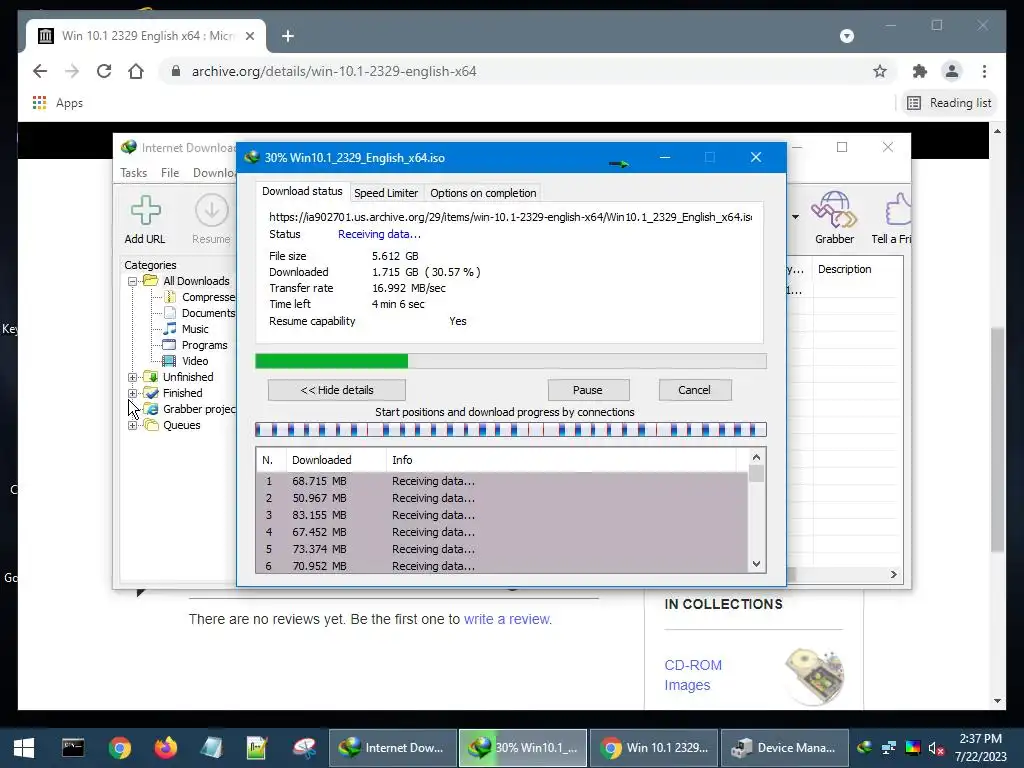Select the Compressed category folder
Viewport: 1024px width, 768px height.
coord(199,297)
